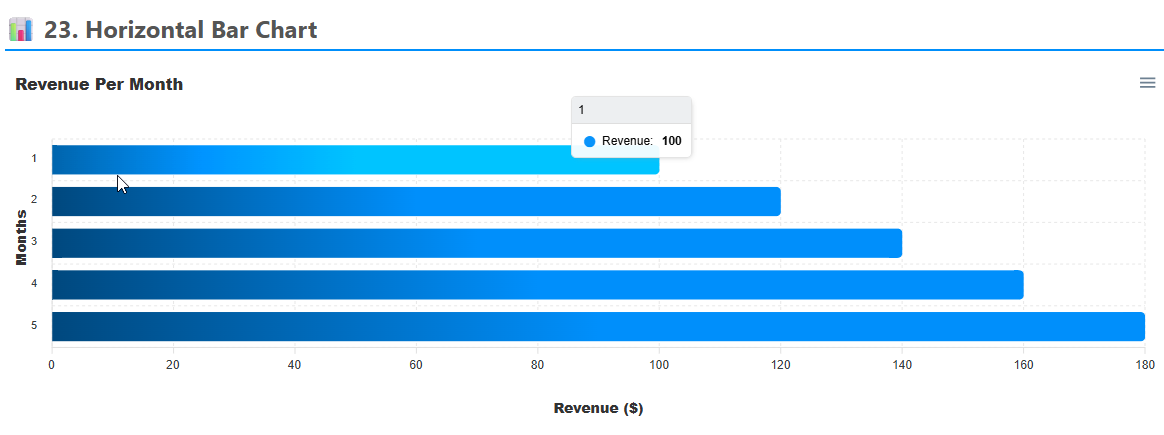
Task: Click the 'Revenue Per Month' chart title
Action: (99, 85)
